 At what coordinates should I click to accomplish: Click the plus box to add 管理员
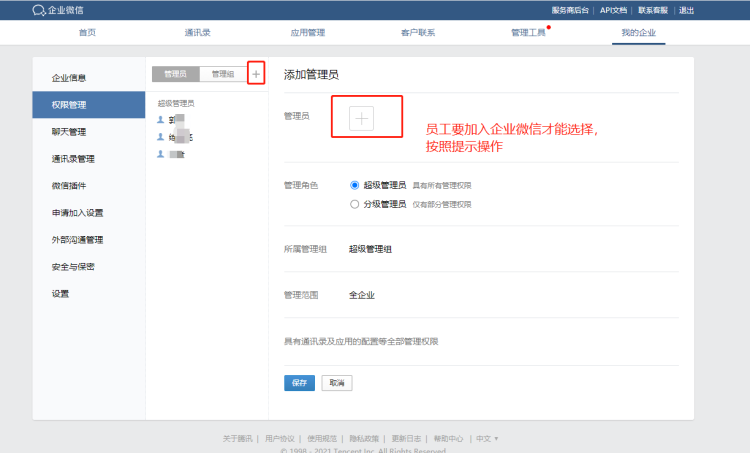pyautogui.click(x=362, y=117)
